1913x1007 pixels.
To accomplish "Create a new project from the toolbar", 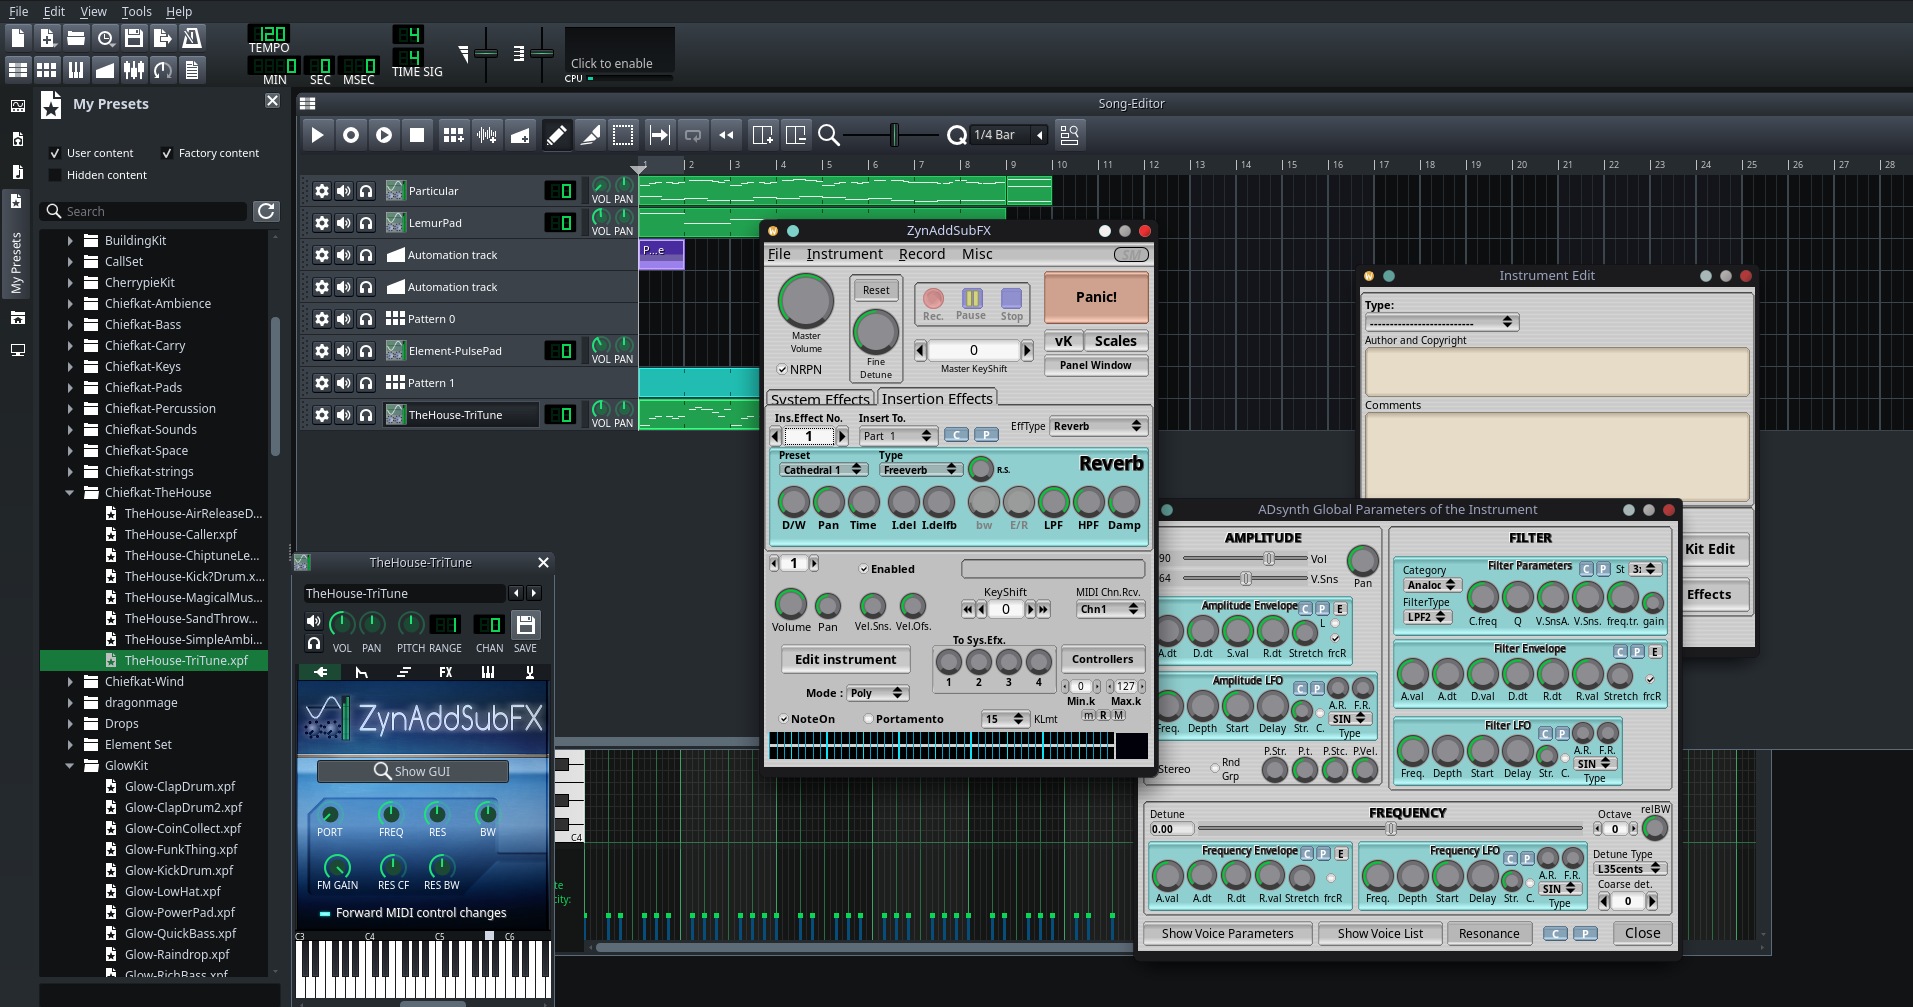I will coord(18,38).
